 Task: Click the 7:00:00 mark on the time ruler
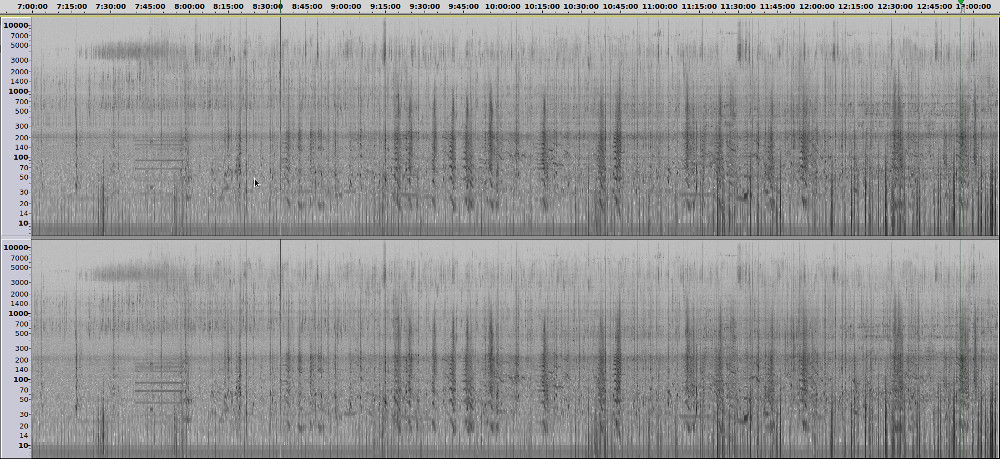tap(33, 7)
